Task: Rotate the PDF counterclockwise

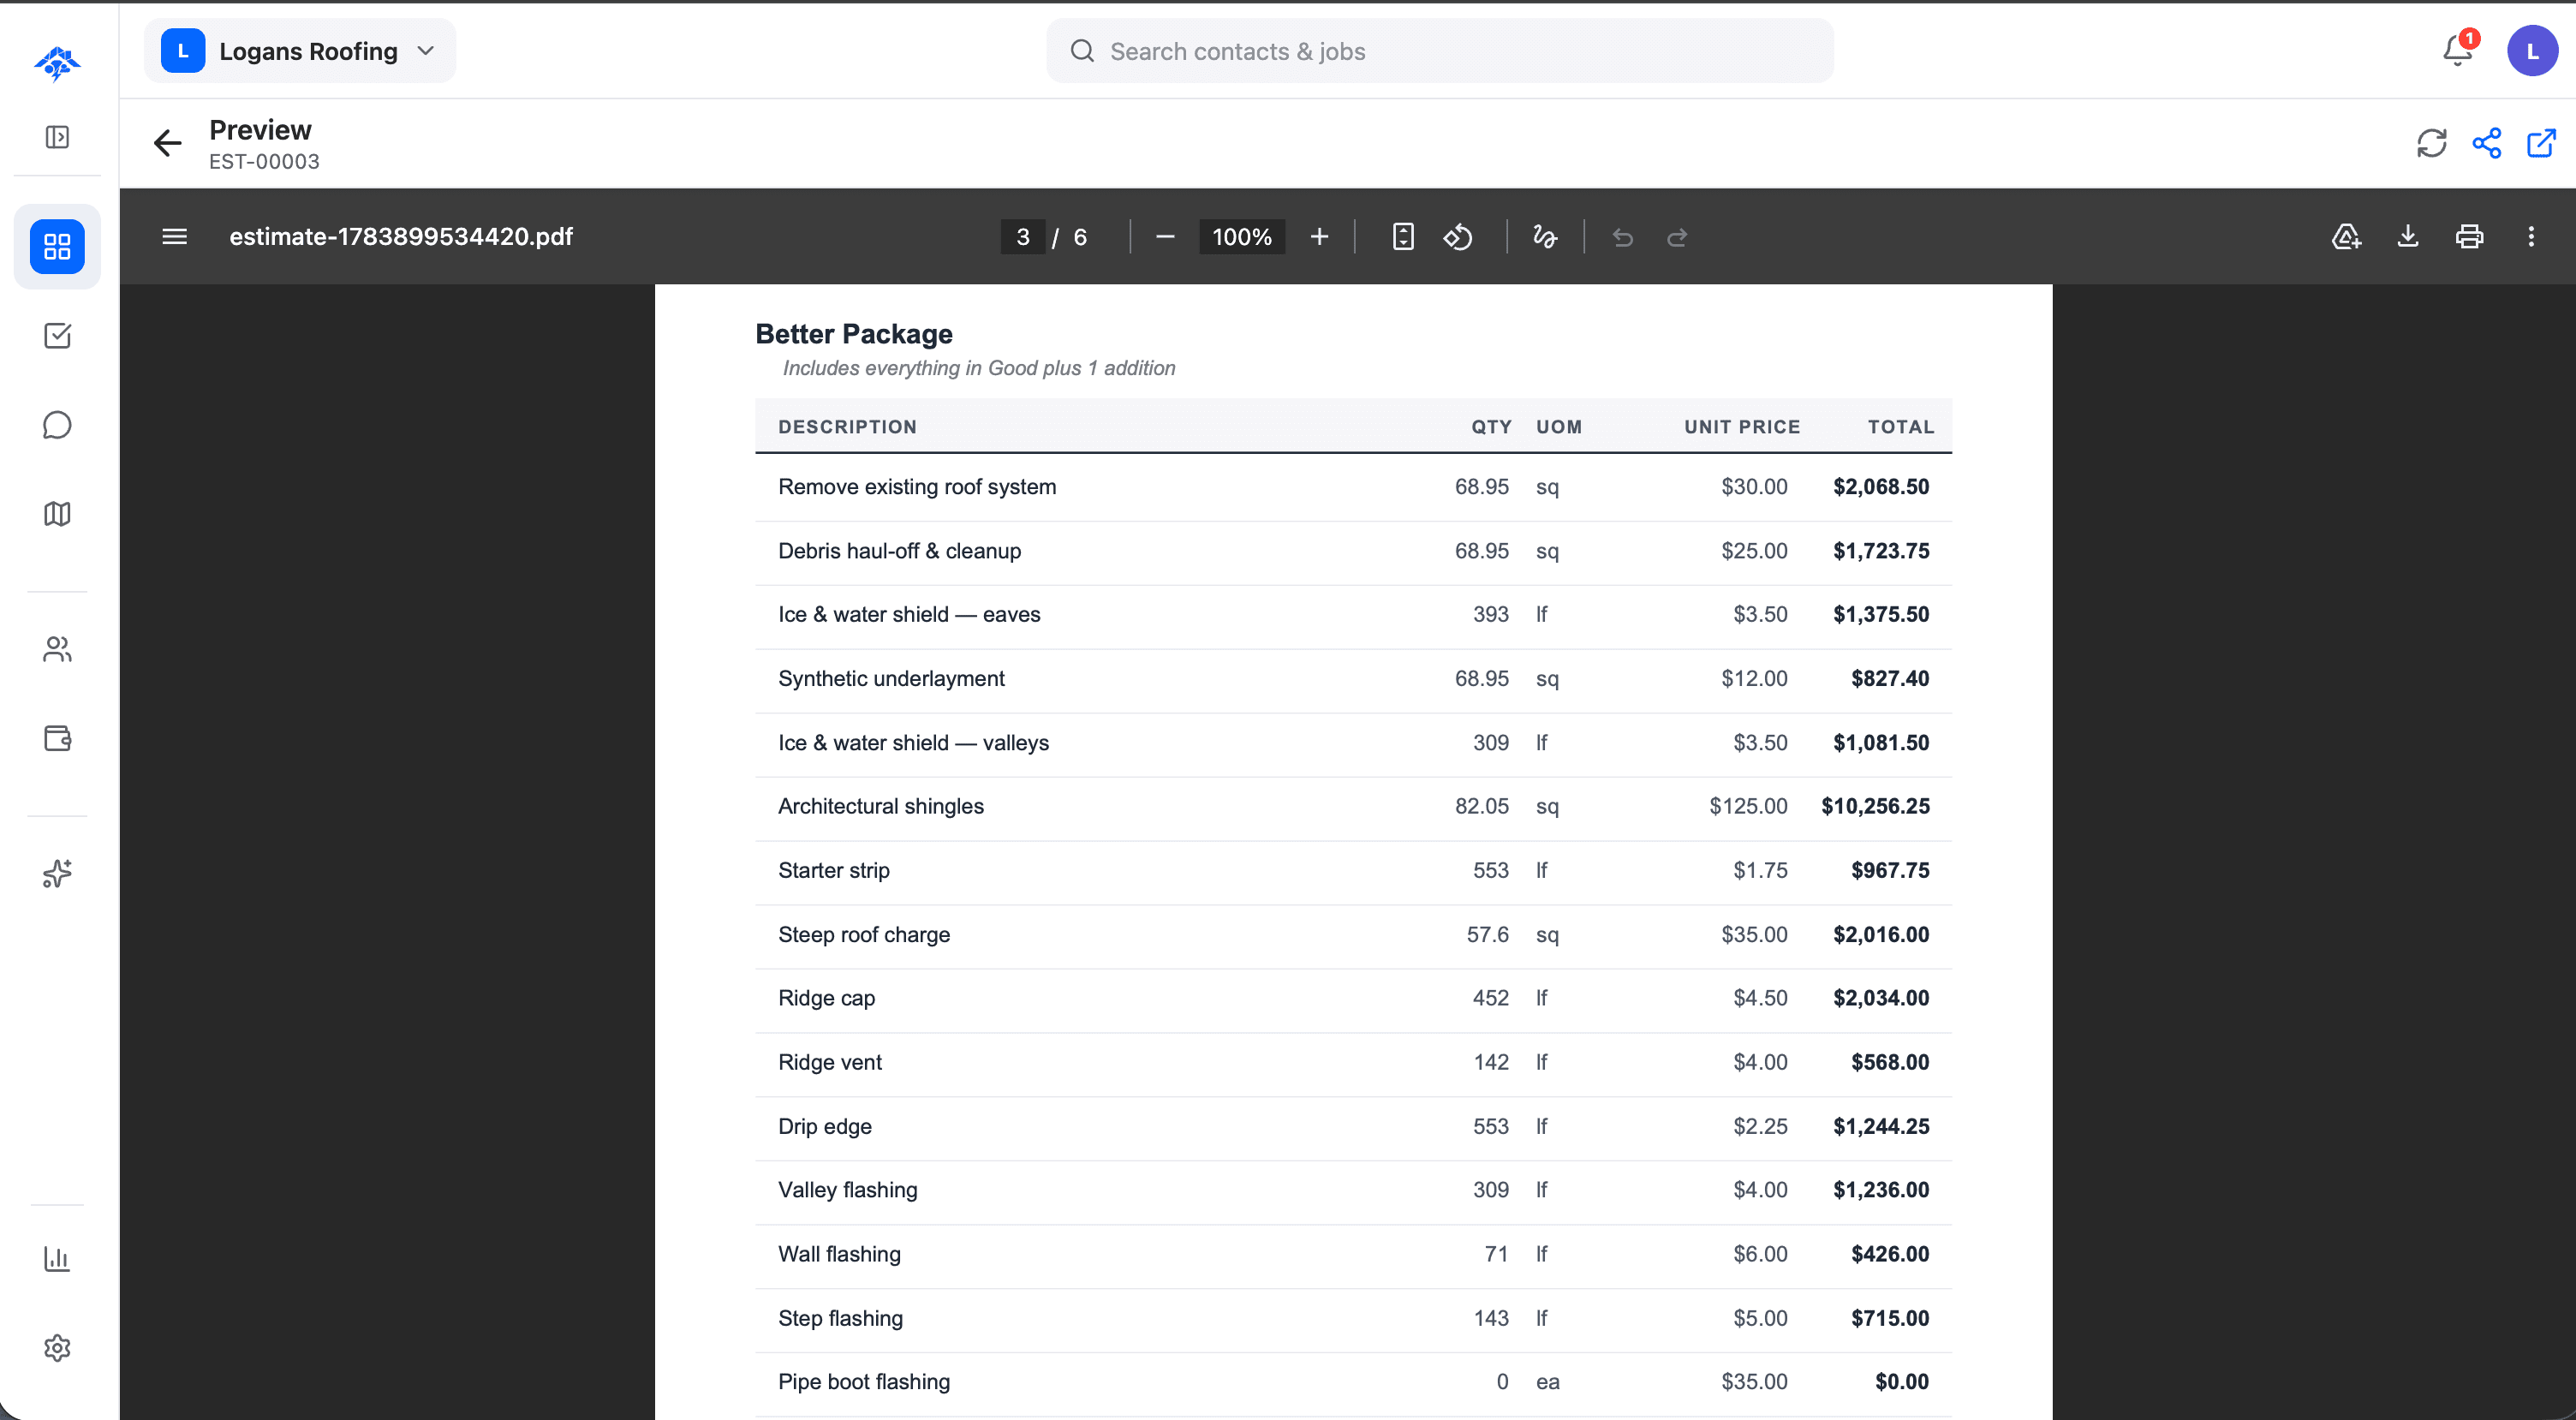Action: pyautogui.click(x=1458, y=237)
